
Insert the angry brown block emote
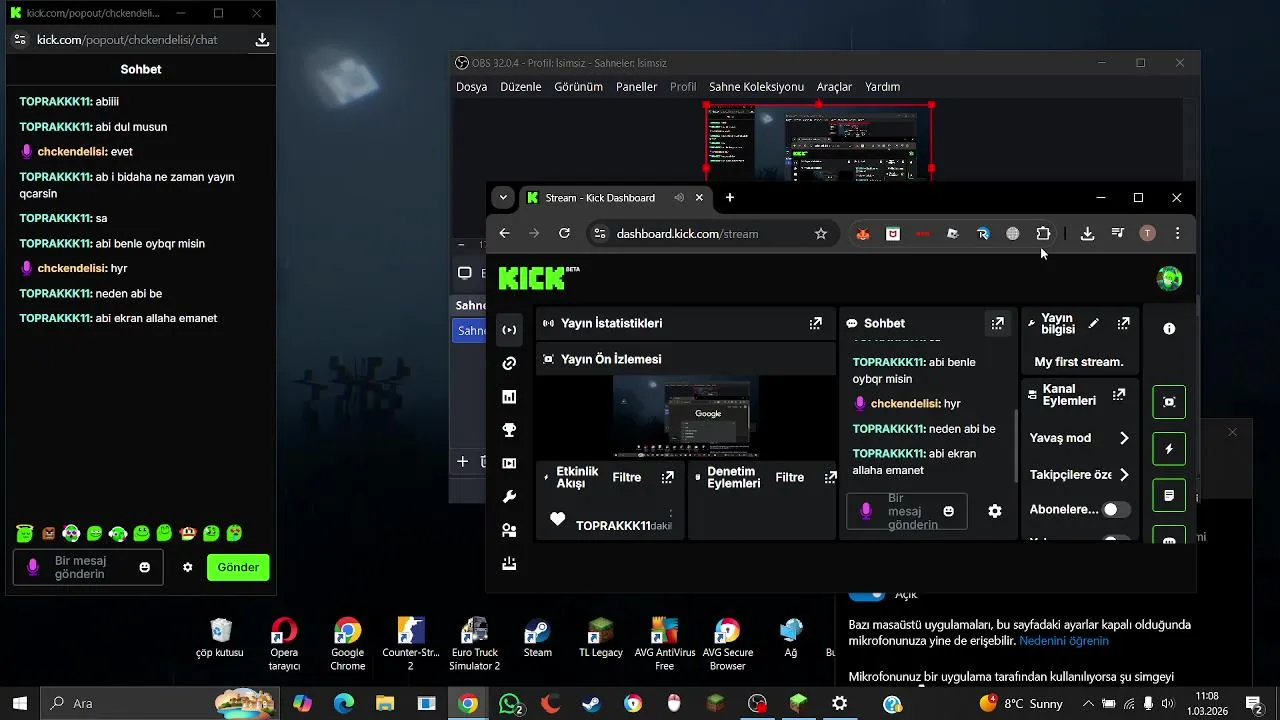(x=48, y=533)
